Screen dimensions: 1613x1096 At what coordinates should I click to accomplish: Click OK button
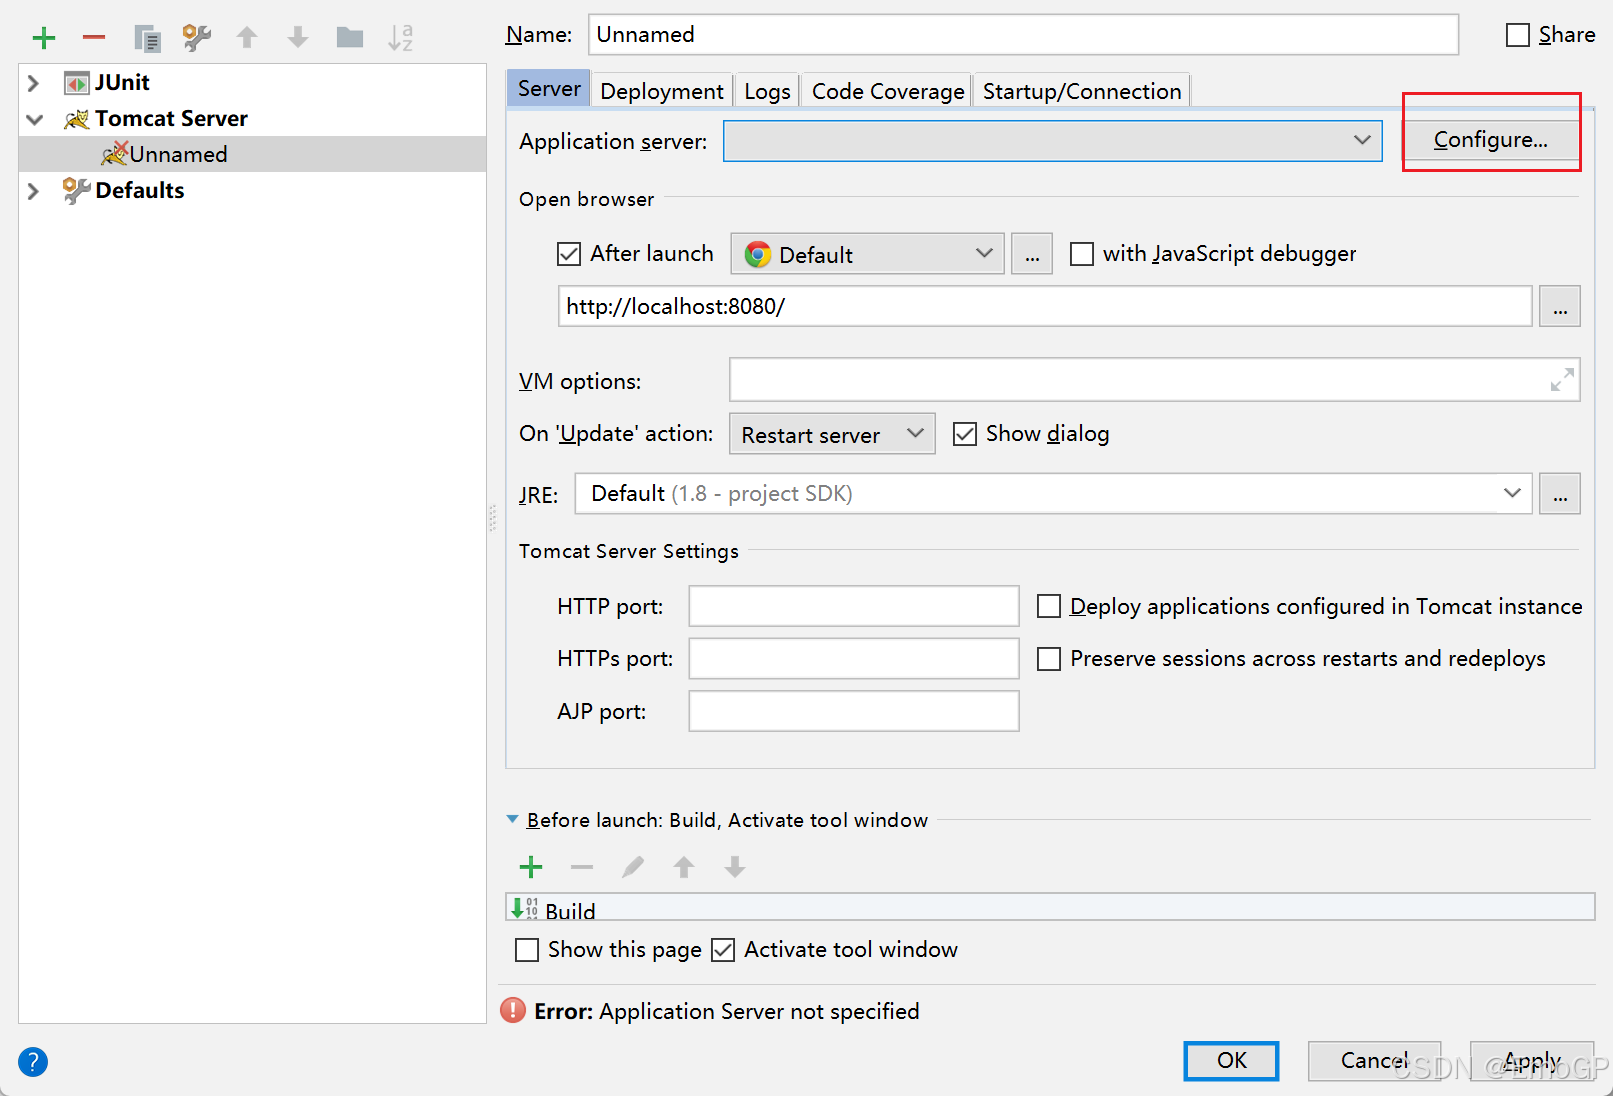(1231, 1061)
